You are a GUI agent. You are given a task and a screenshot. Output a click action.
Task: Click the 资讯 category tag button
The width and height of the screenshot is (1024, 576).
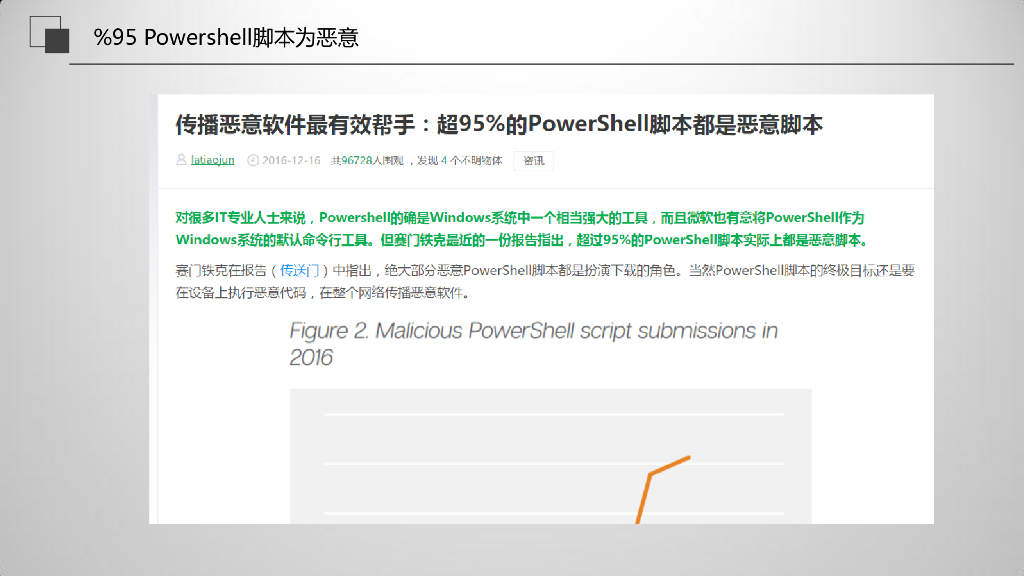point(534,161)
